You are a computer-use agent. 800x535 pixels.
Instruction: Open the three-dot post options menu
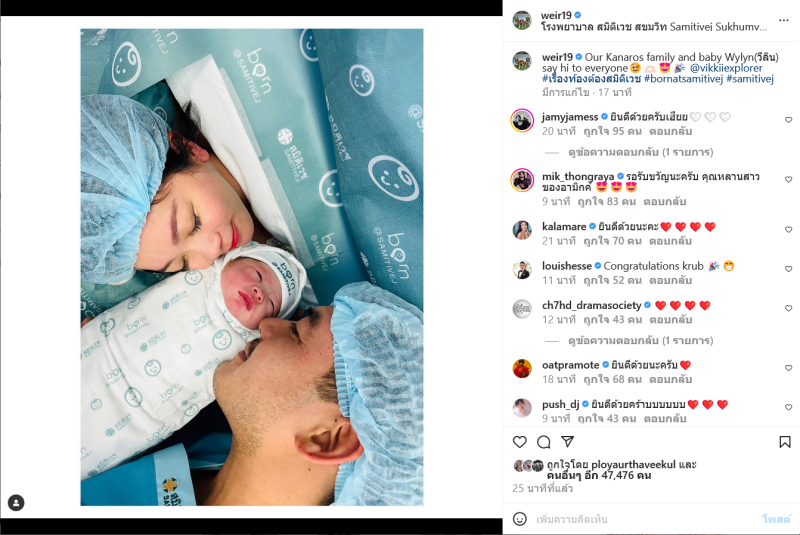tap(784, 20)
